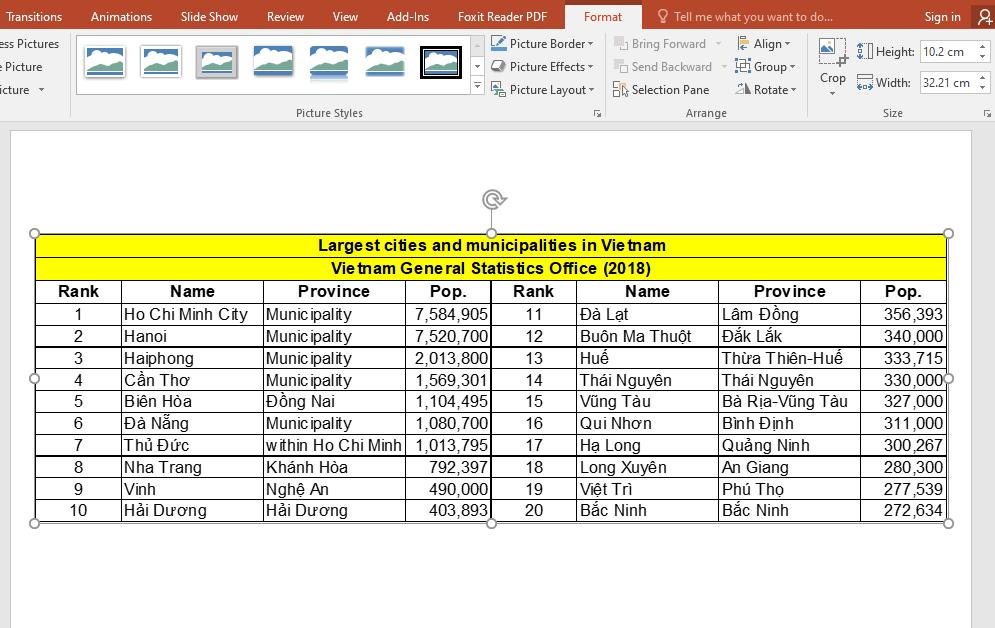Open the Group dropdown
This screenshot has height=628, width=995.
pyautogui.click(x=765, y=67)
